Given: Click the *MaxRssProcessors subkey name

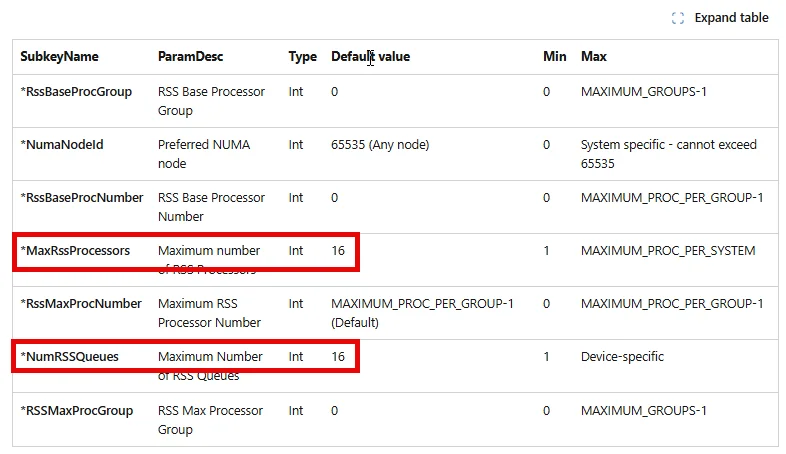Looking at the screenshot, I should [x=75, y=251].
